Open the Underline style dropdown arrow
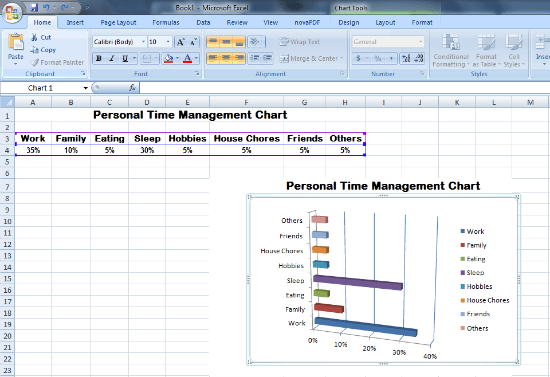This screenshot has width=550, height=377. (134, 58)
